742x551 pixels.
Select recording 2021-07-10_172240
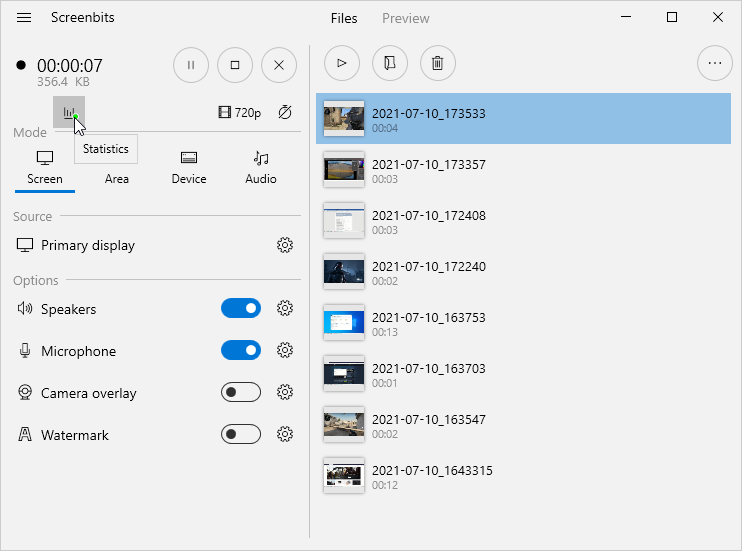coord(523,272)
